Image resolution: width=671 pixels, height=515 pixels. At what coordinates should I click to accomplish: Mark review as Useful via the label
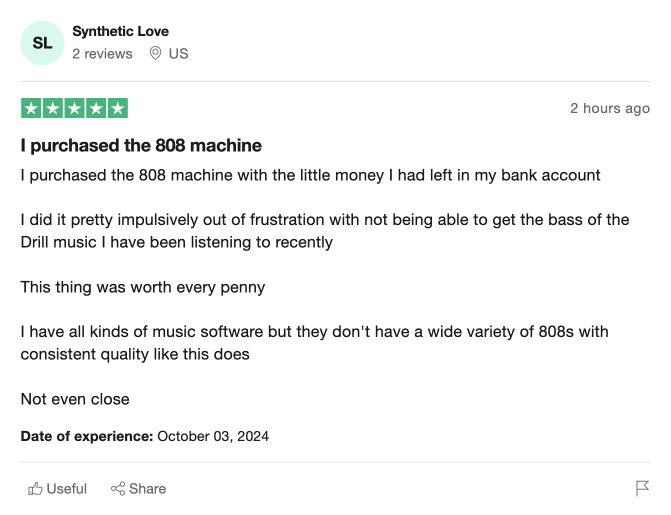[x=66, y=488]
